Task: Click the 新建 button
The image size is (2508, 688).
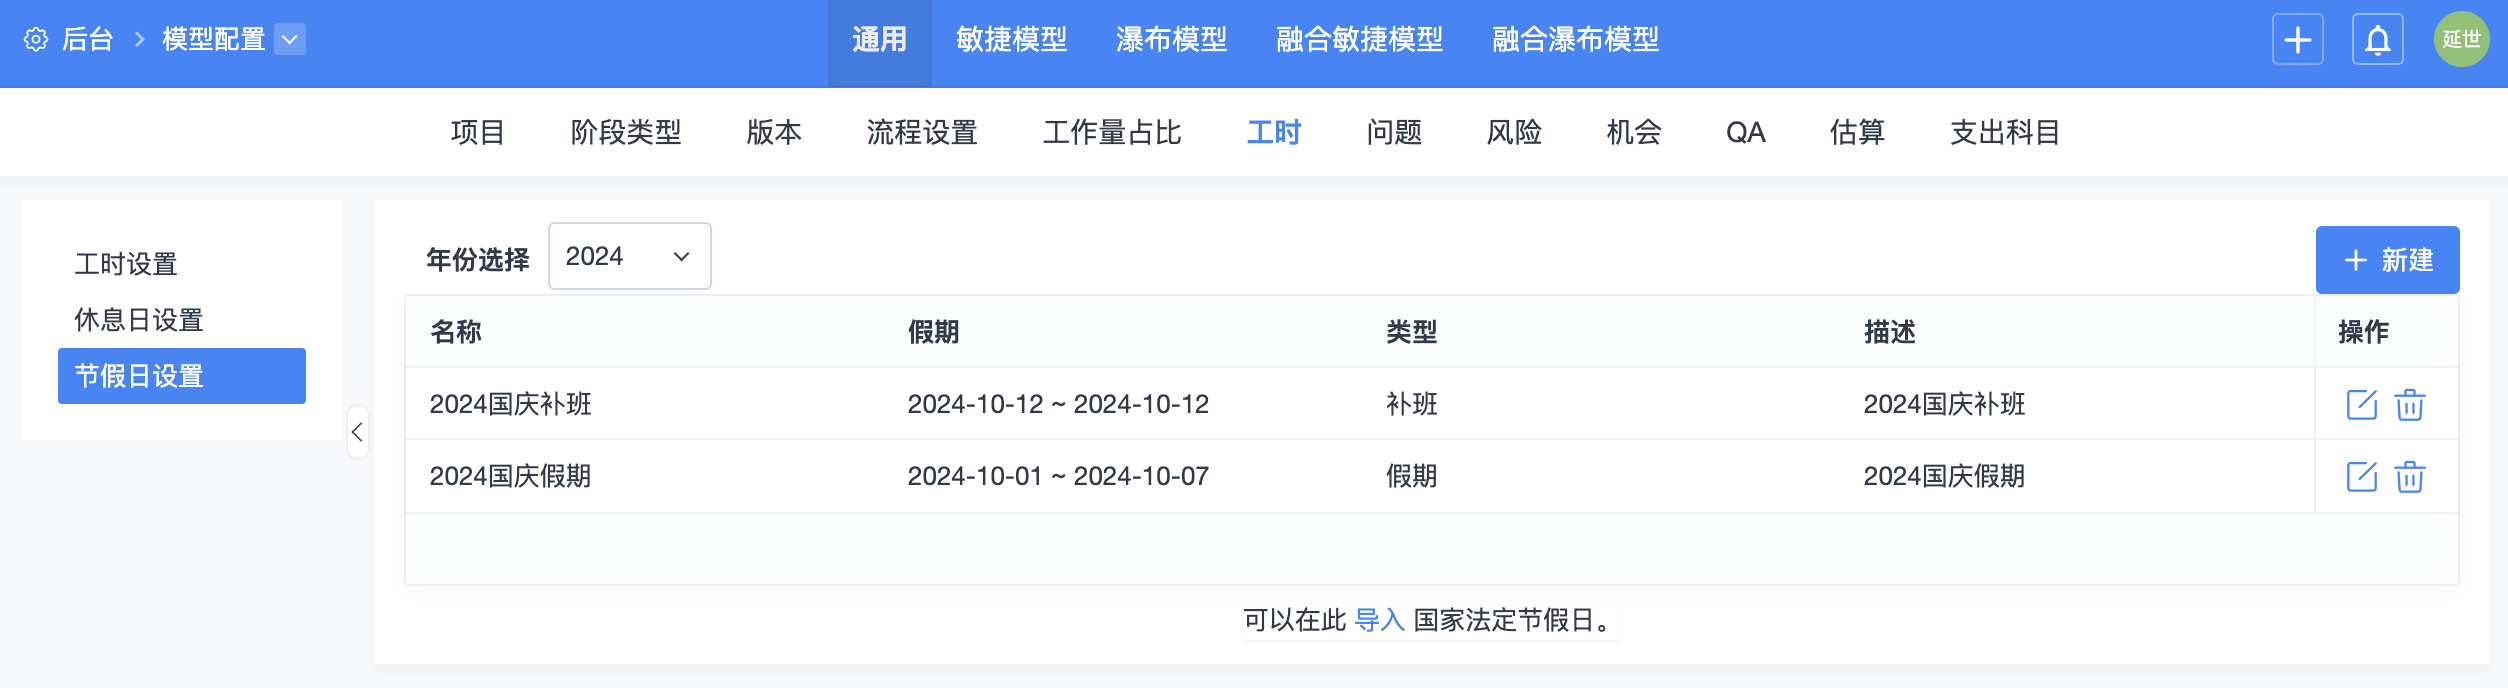Action: click(2387, 260)
